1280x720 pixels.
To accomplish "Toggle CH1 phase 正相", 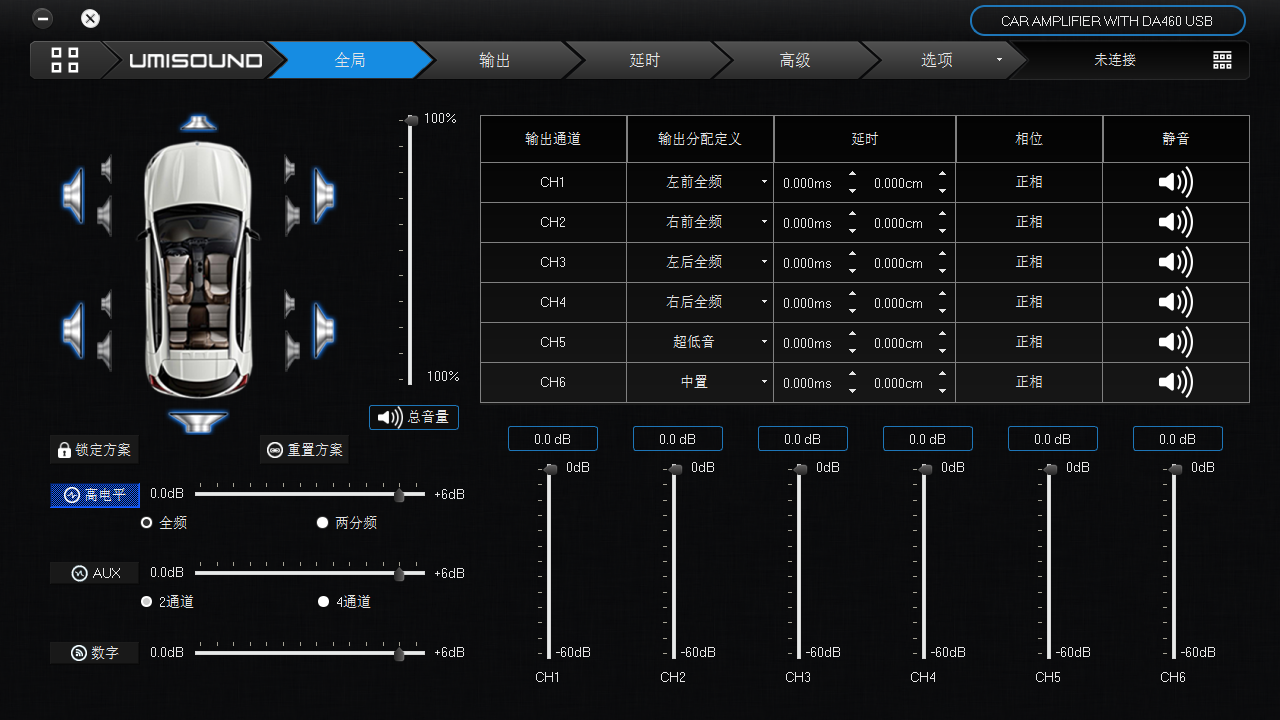I will point(1029,182).
